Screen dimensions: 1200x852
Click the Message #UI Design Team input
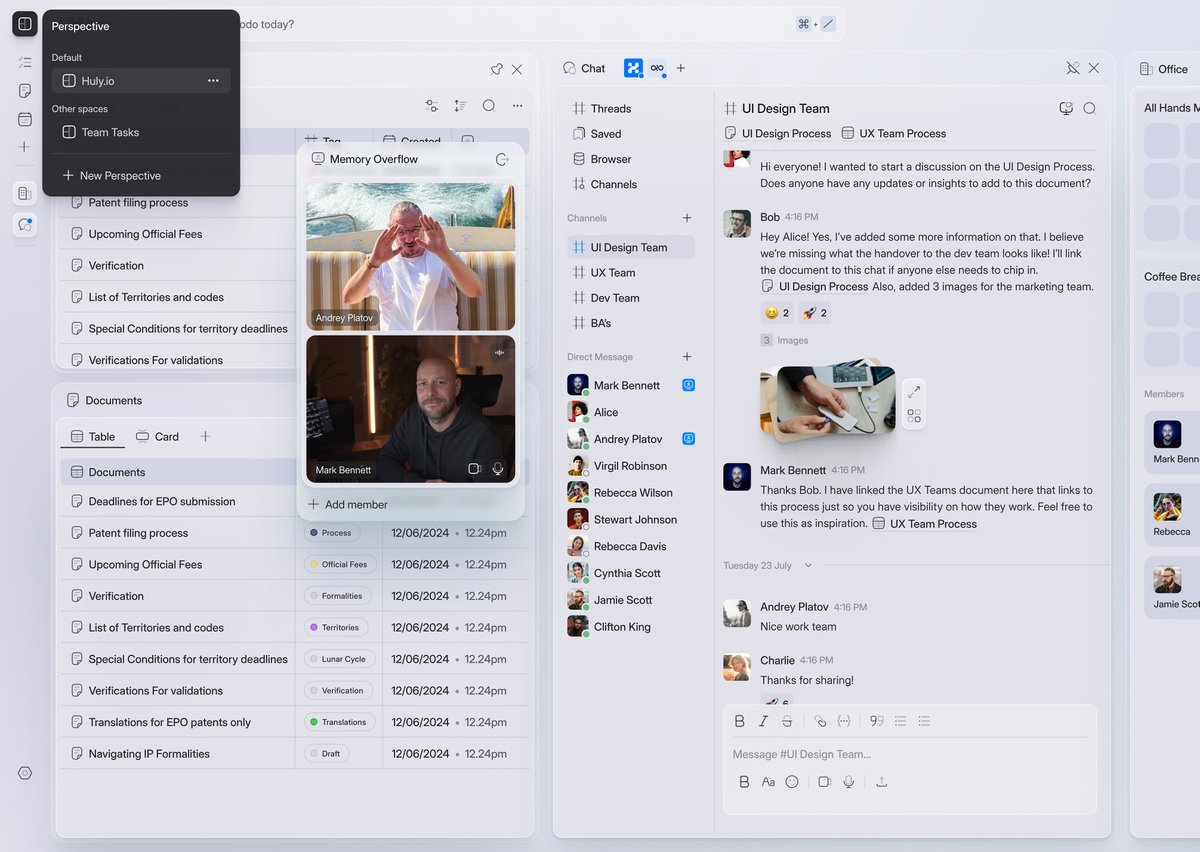point(908,755)
